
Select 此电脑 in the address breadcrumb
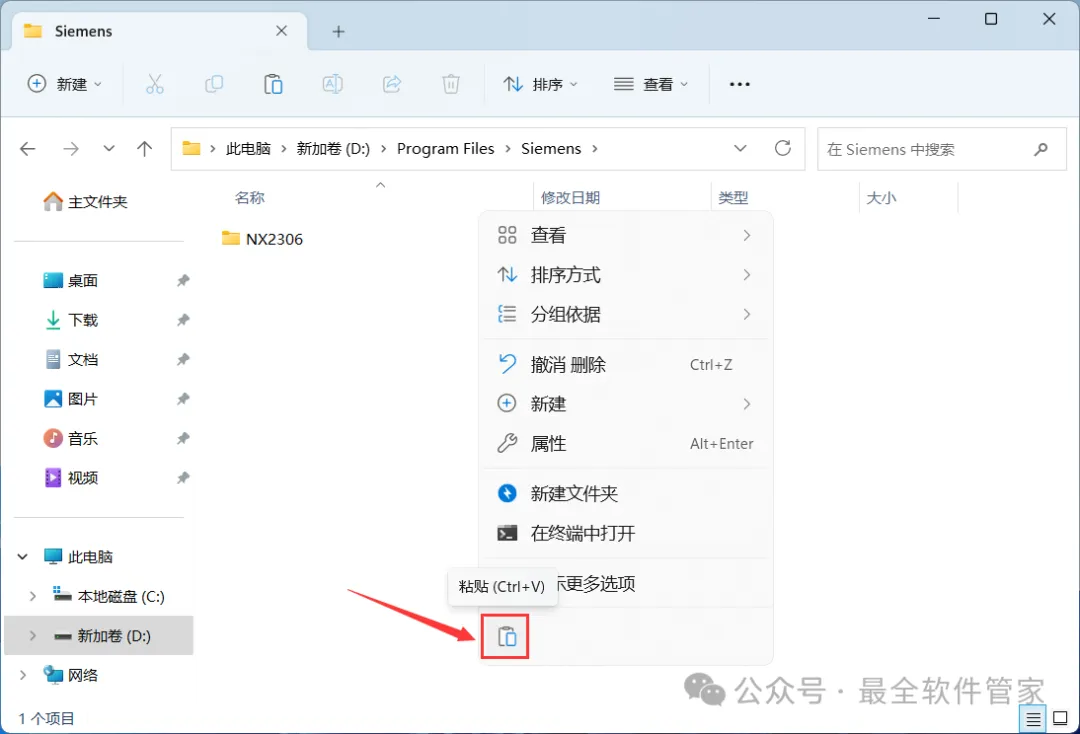(249, 149)
